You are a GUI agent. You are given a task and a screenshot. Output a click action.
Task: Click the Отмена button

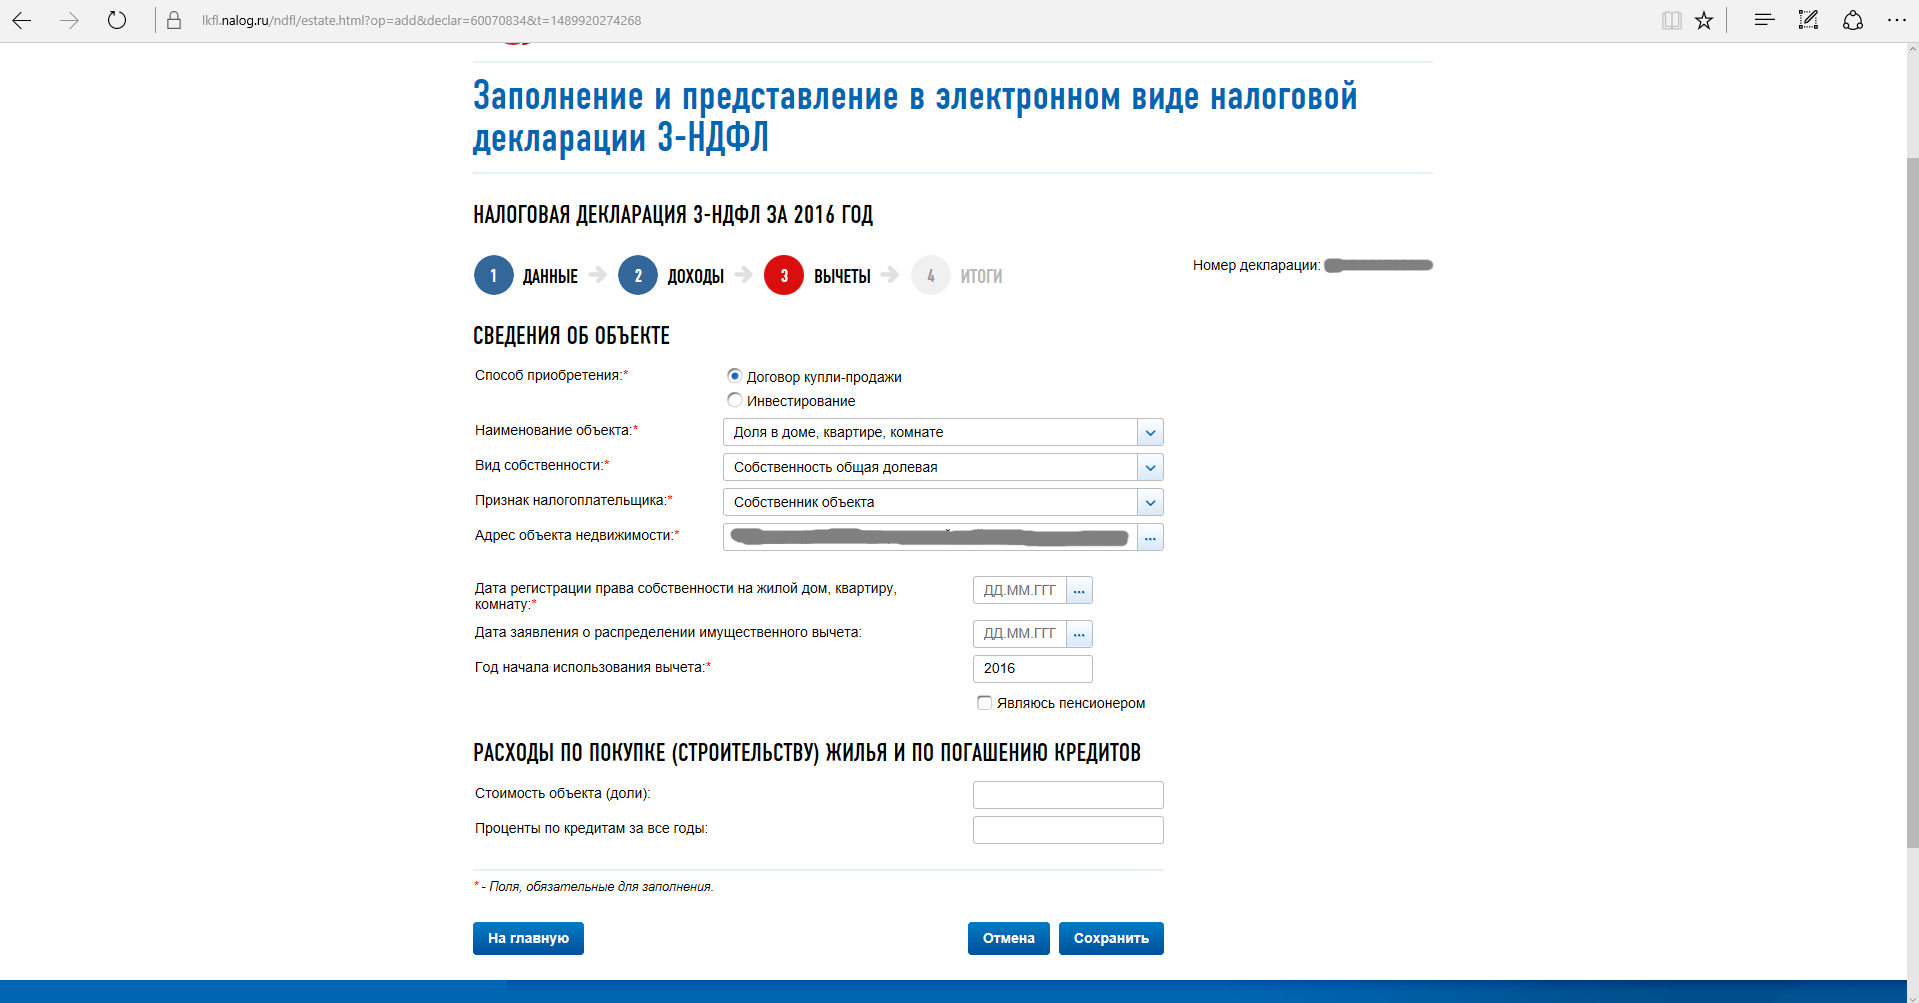pos(1008,938)
